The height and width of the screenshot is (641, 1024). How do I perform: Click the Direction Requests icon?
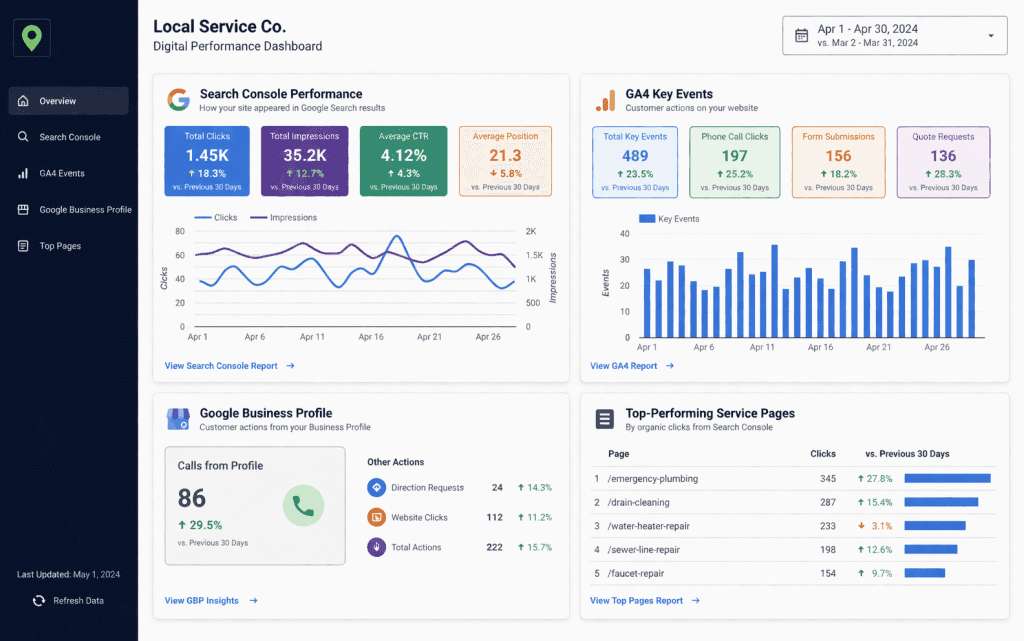tap(376, 488)
